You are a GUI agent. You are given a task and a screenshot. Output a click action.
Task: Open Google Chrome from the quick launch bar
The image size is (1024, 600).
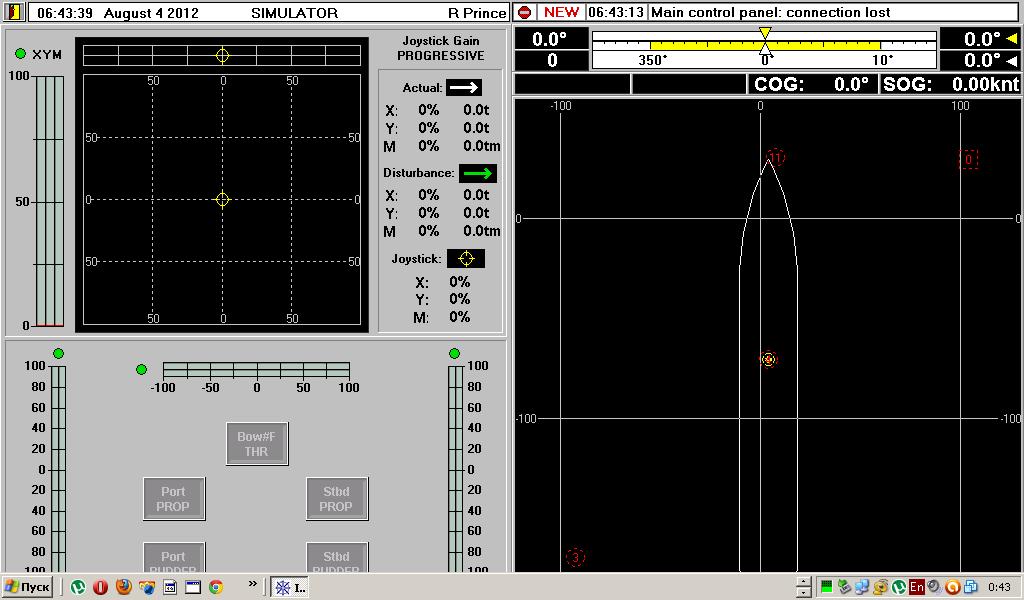215,587
